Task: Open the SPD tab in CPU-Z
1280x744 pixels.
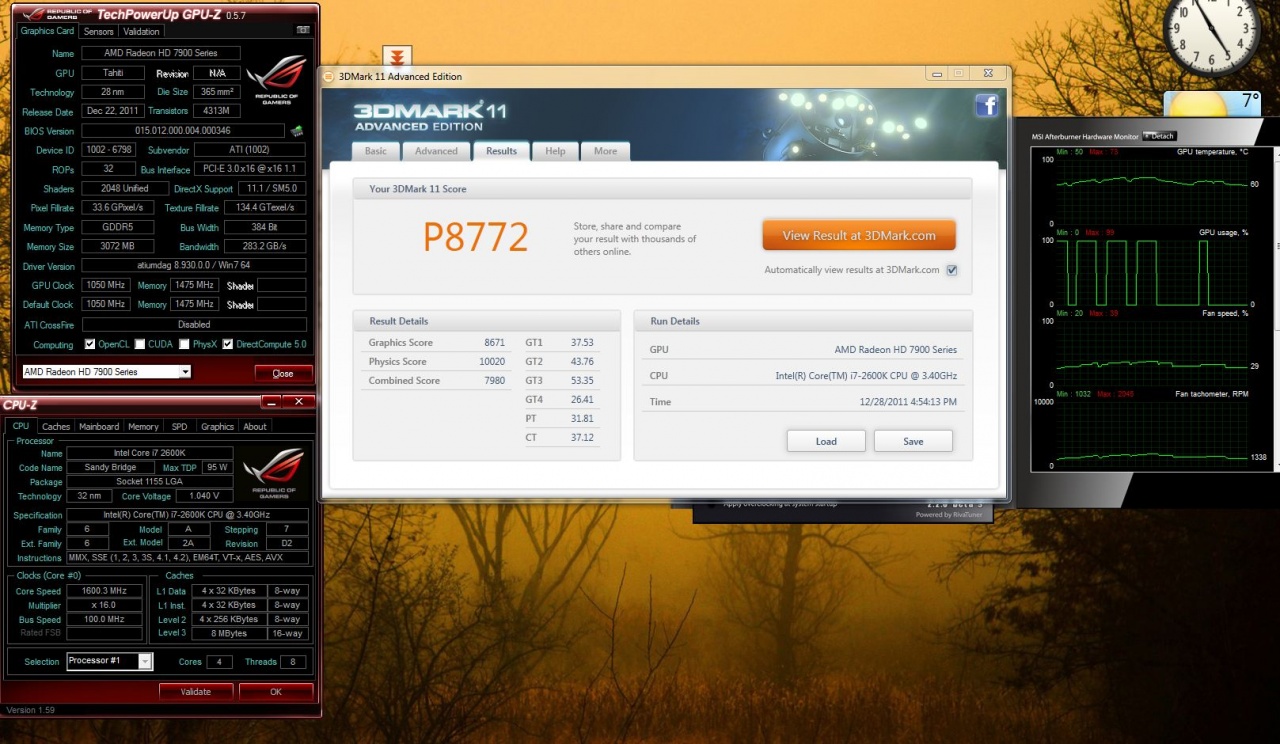Action: coord(179,426)
